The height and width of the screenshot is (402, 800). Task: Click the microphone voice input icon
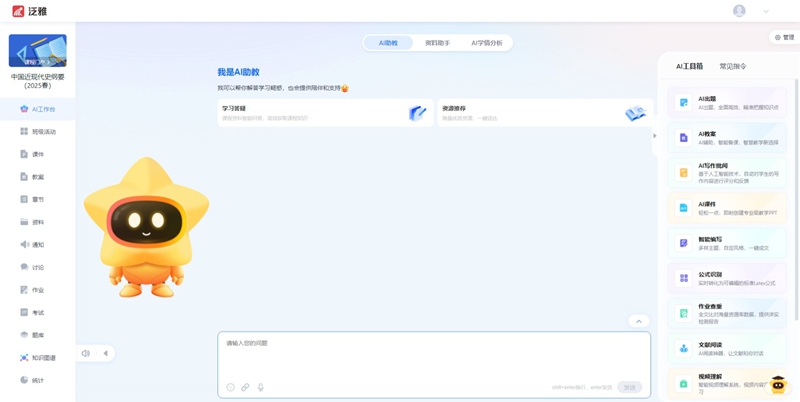[x=261, y=387]
